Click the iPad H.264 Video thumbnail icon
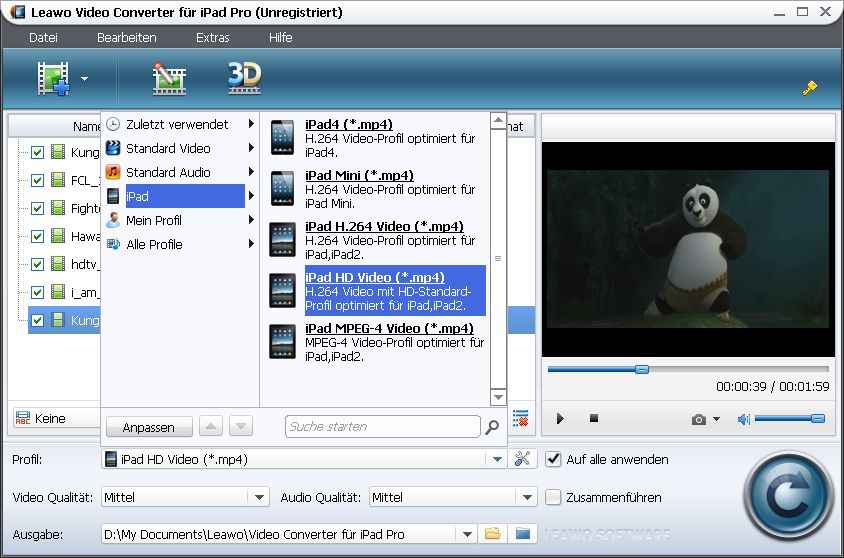This screenshot has width=844, height=558. click(x=283, y=239)
